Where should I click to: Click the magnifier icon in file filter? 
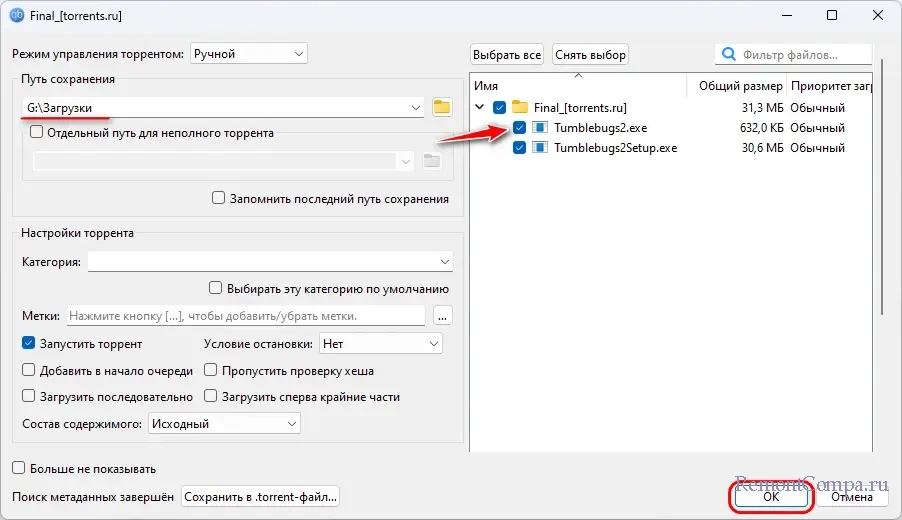(x=729, y=55)
